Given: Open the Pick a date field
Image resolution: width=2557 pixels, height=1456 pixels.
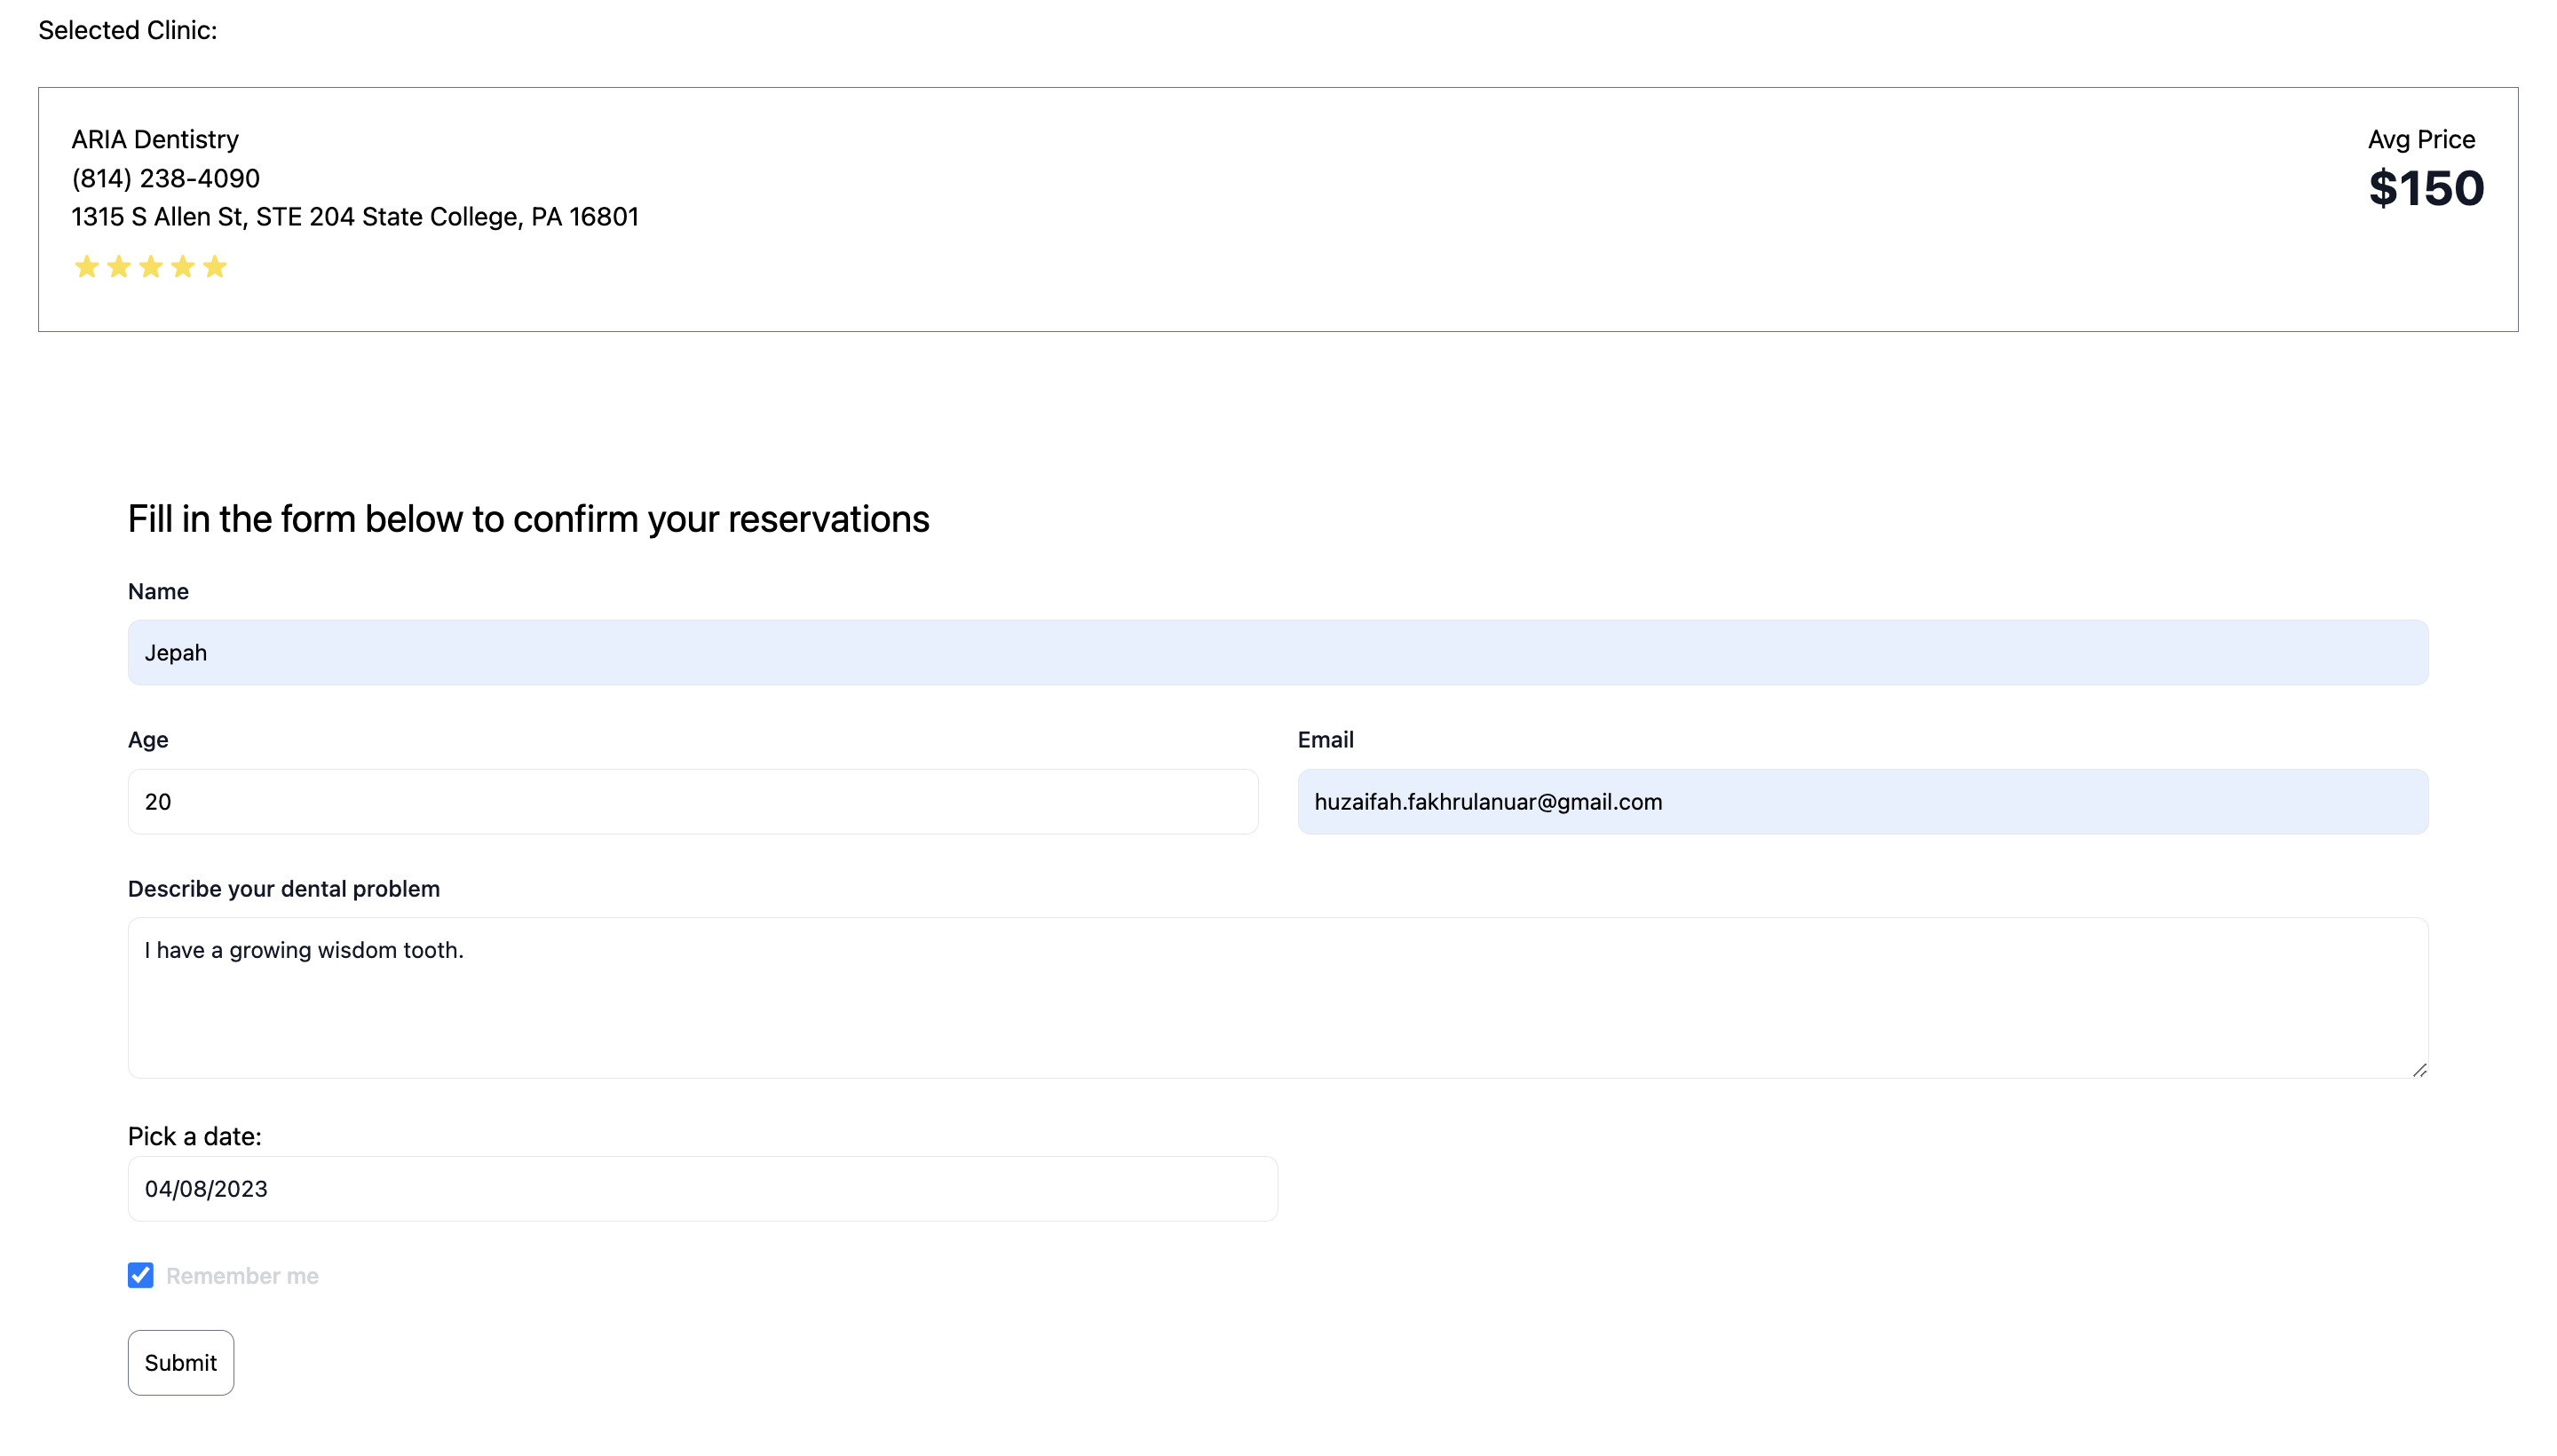Looking at the screenshot, I should (x=702, y=1188).
